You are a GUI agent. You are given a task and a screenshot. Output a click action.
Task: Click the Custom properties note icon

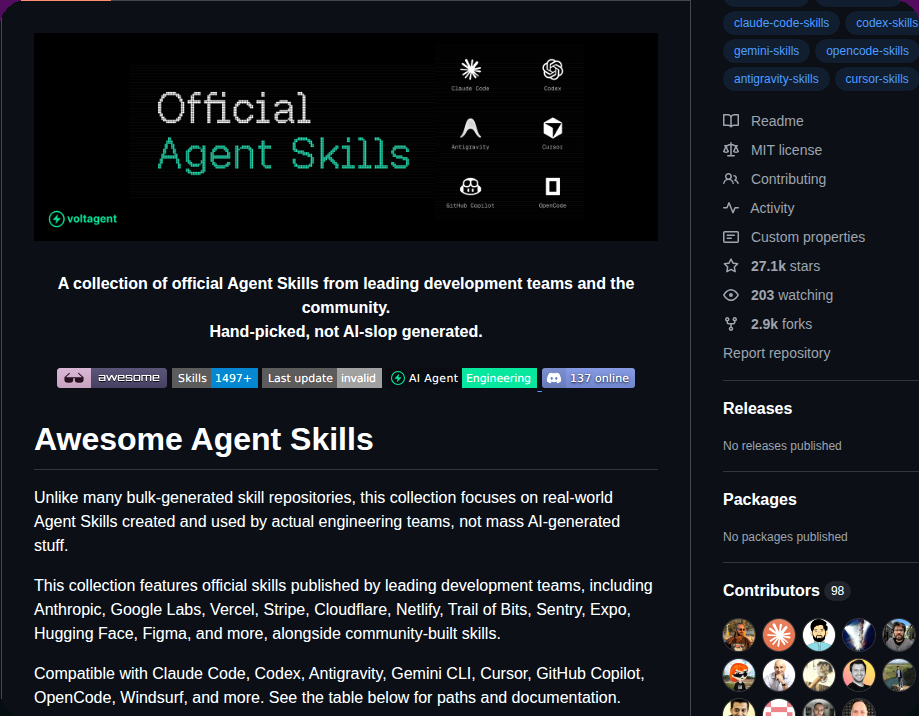[731, 237]
